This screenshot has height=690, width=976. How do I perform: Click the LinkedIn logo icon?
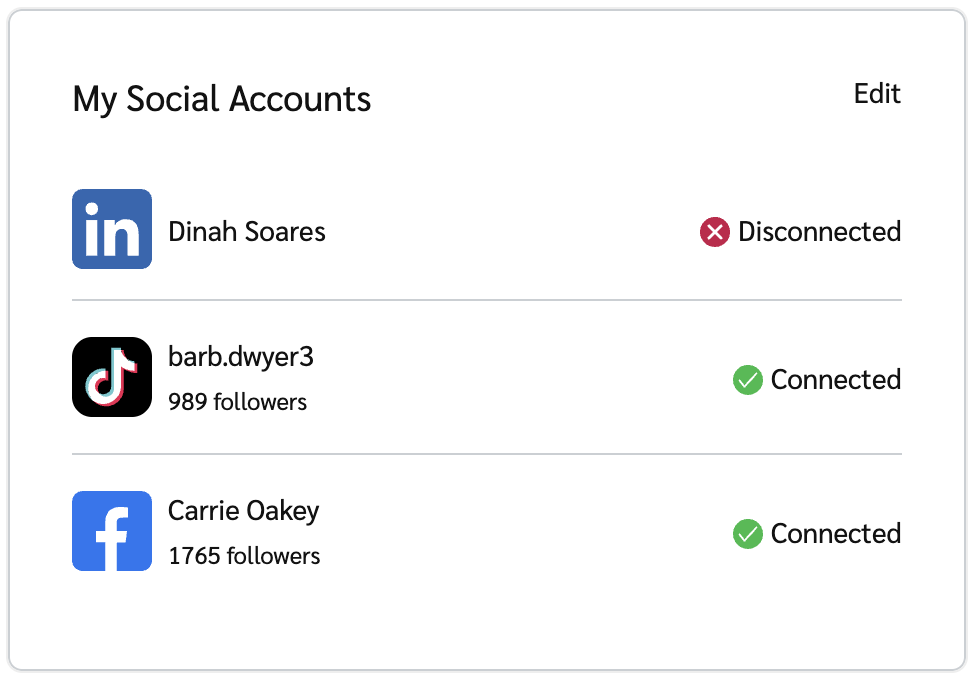click(112, 229)
